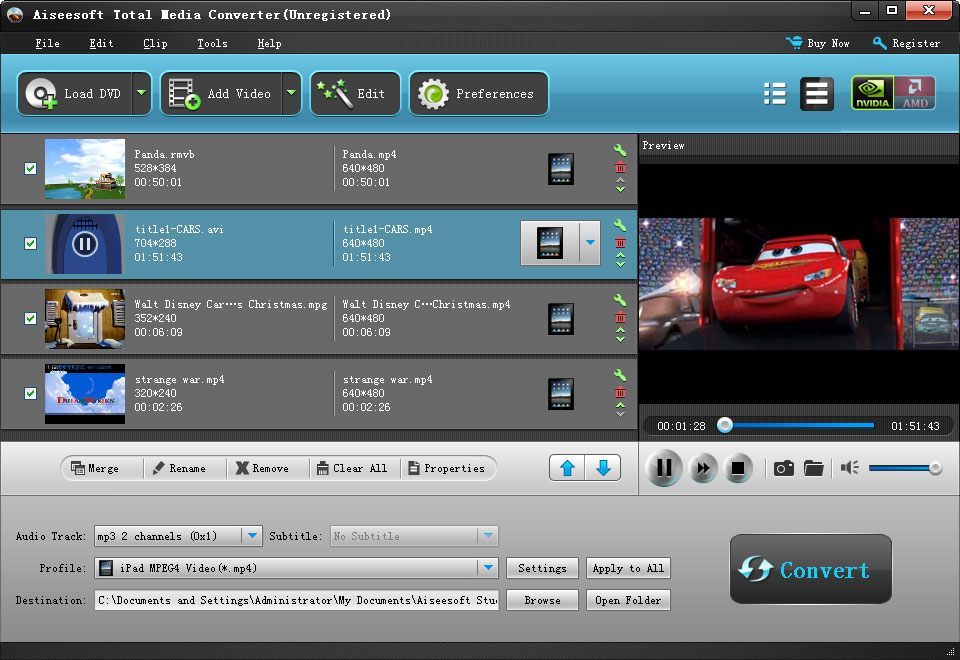Start conversion with the Convert button

click(x=810, y=569)
